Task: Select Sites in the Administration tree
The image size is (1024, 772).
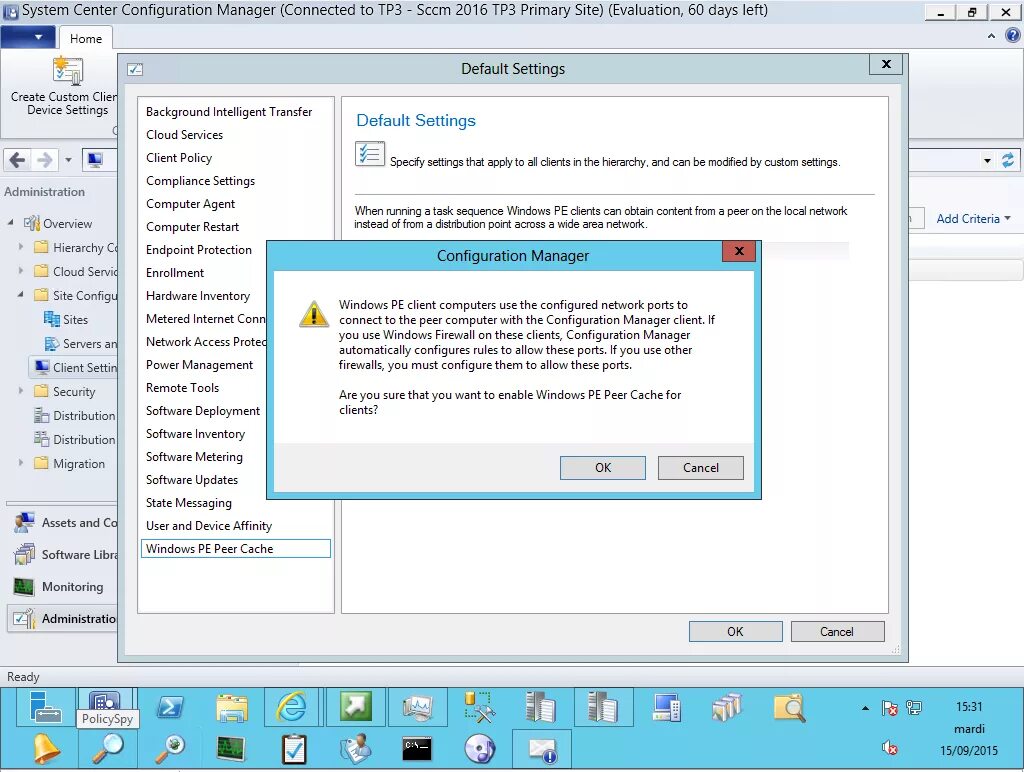Action: click(65, 319)
